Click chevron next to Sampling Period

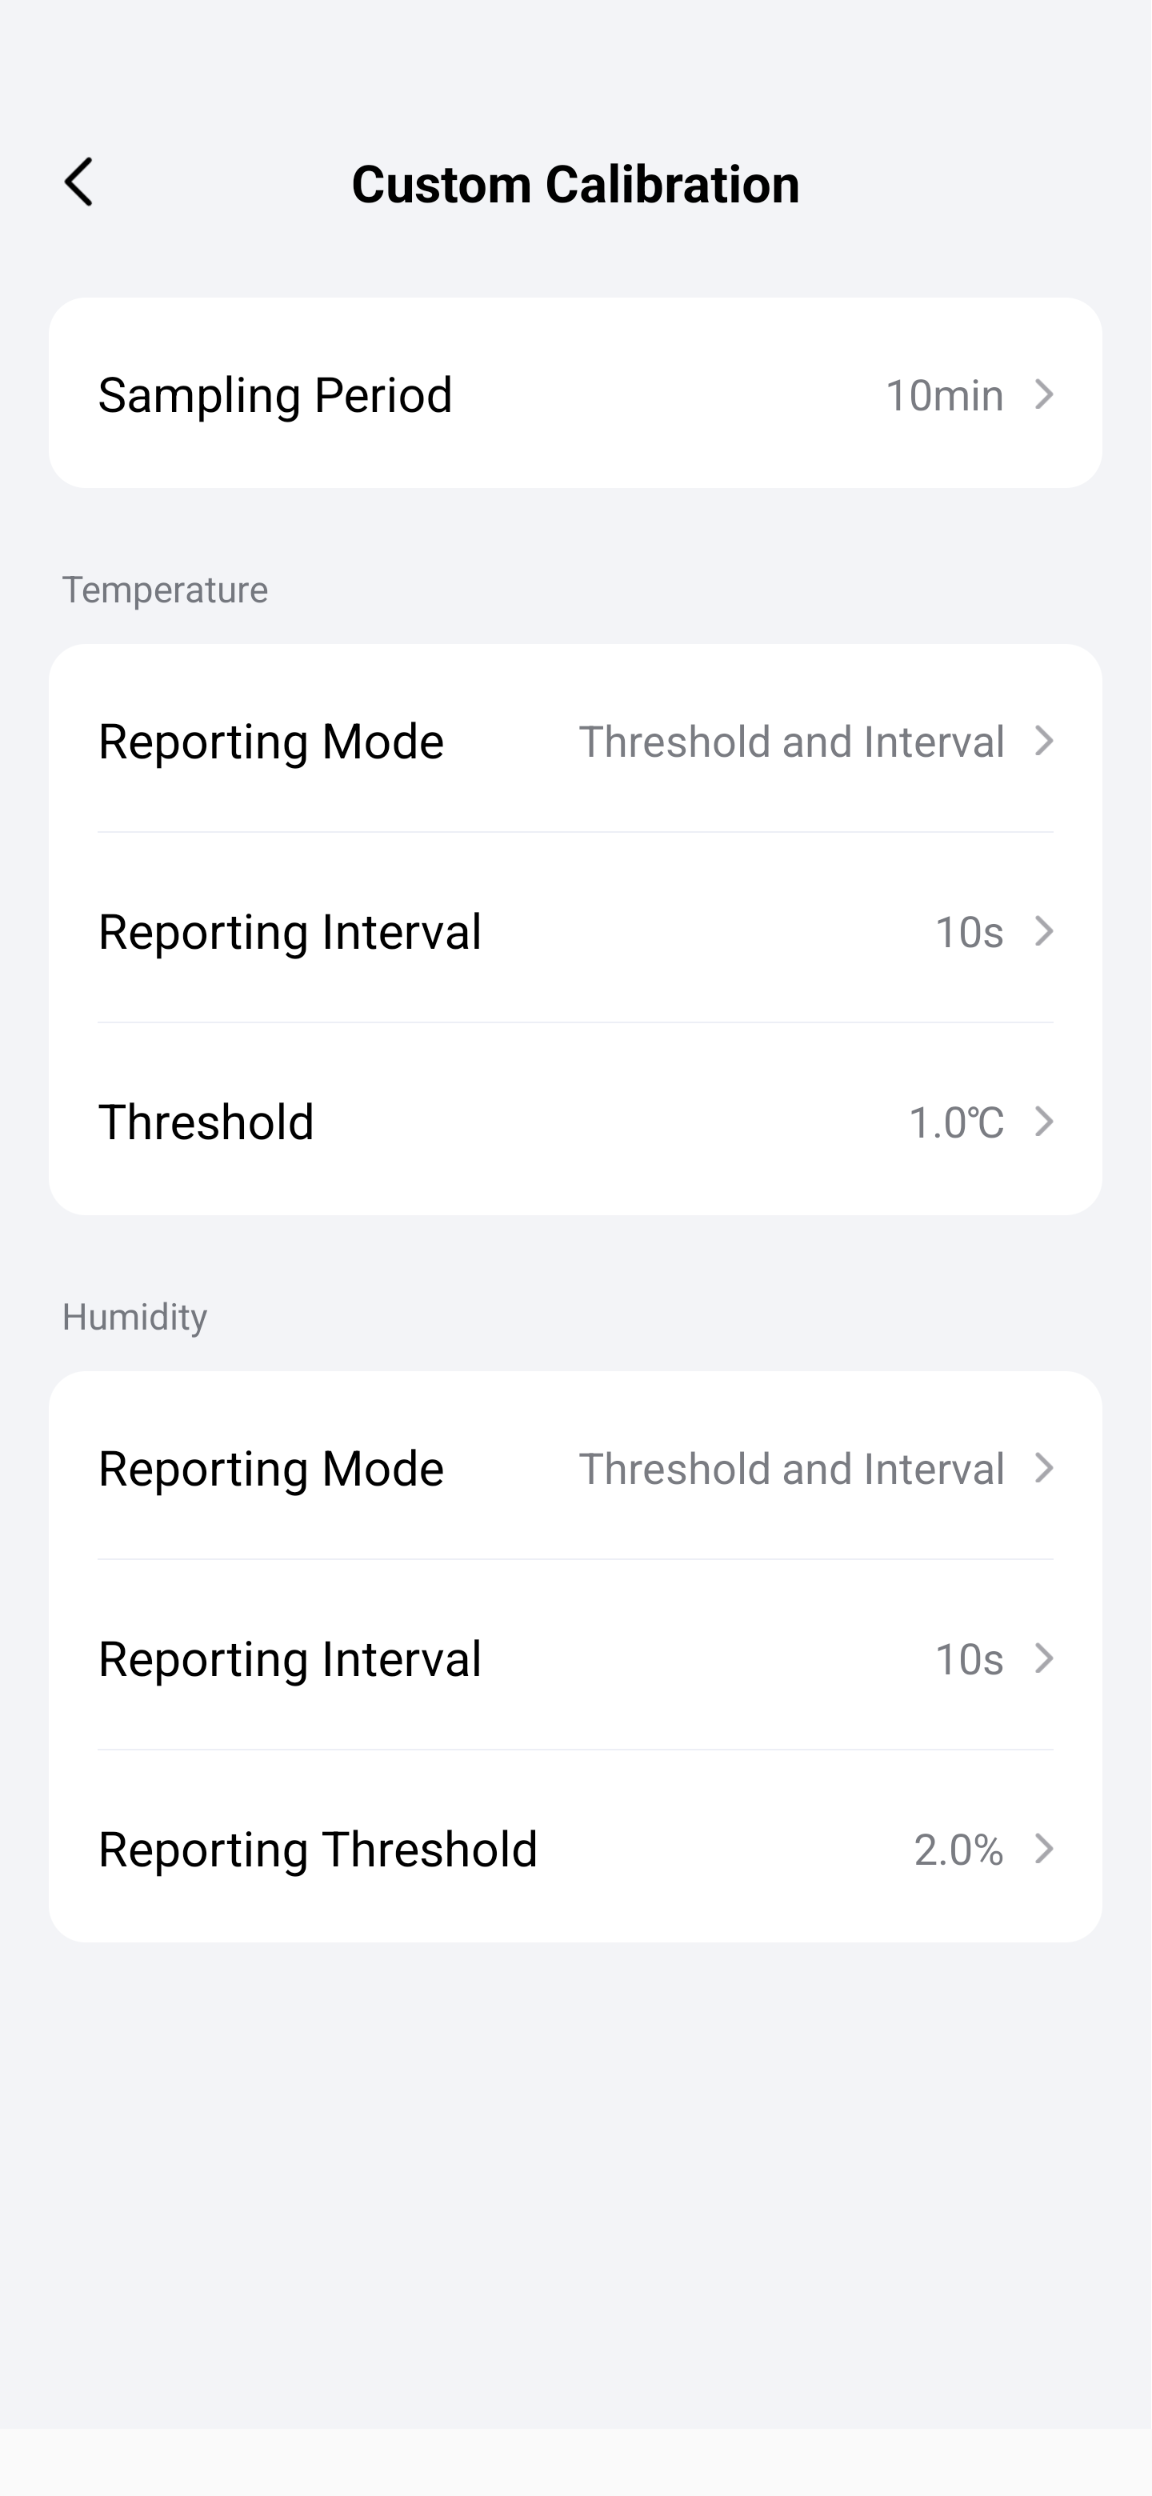[1044, 395]
